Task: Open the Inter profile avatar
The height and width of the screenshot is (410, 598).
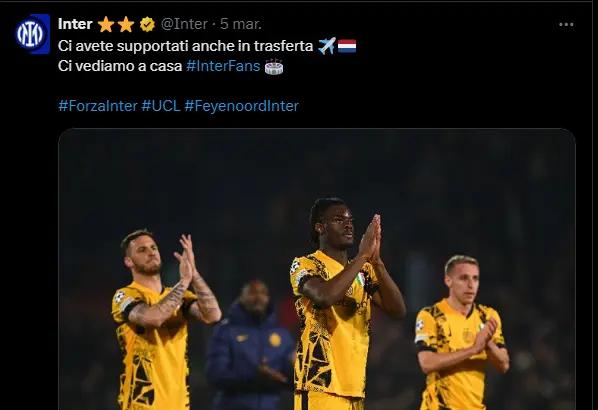Action: pyautogui.click(x=32, y=34)
